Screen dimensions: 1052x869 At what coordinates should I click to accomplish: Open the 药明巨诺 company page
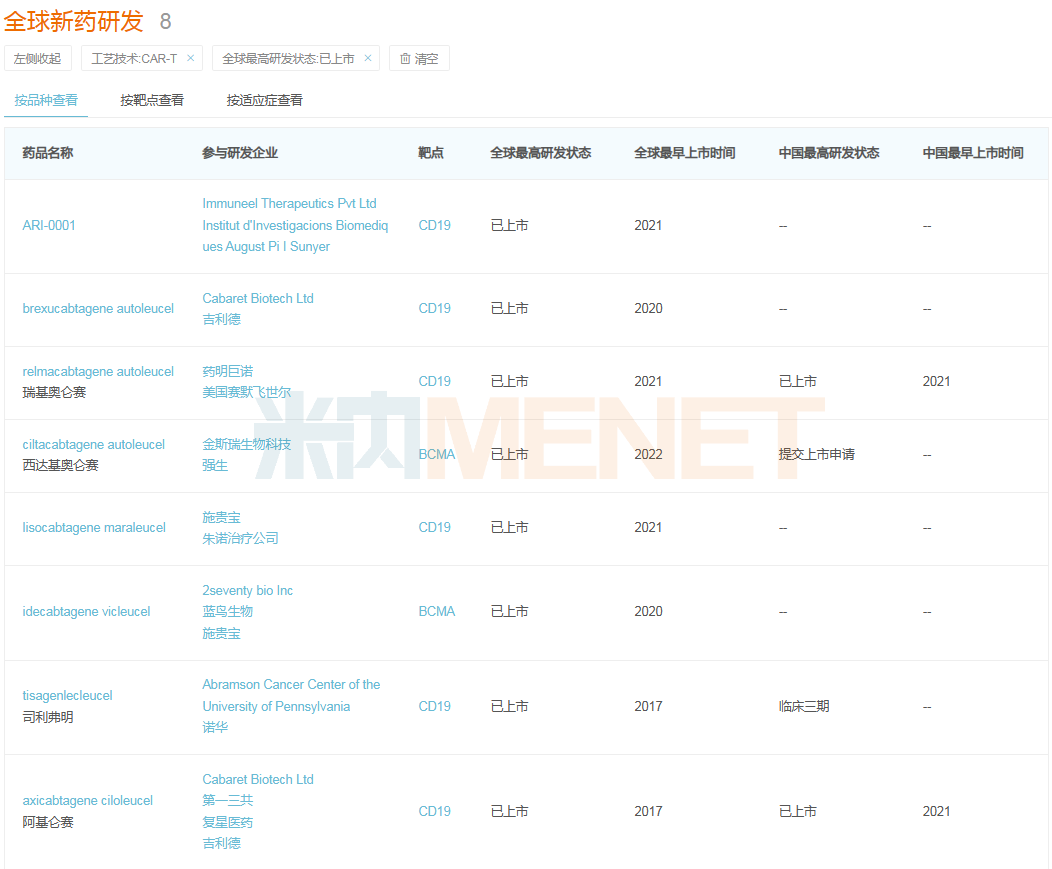(x=226, y=370)
